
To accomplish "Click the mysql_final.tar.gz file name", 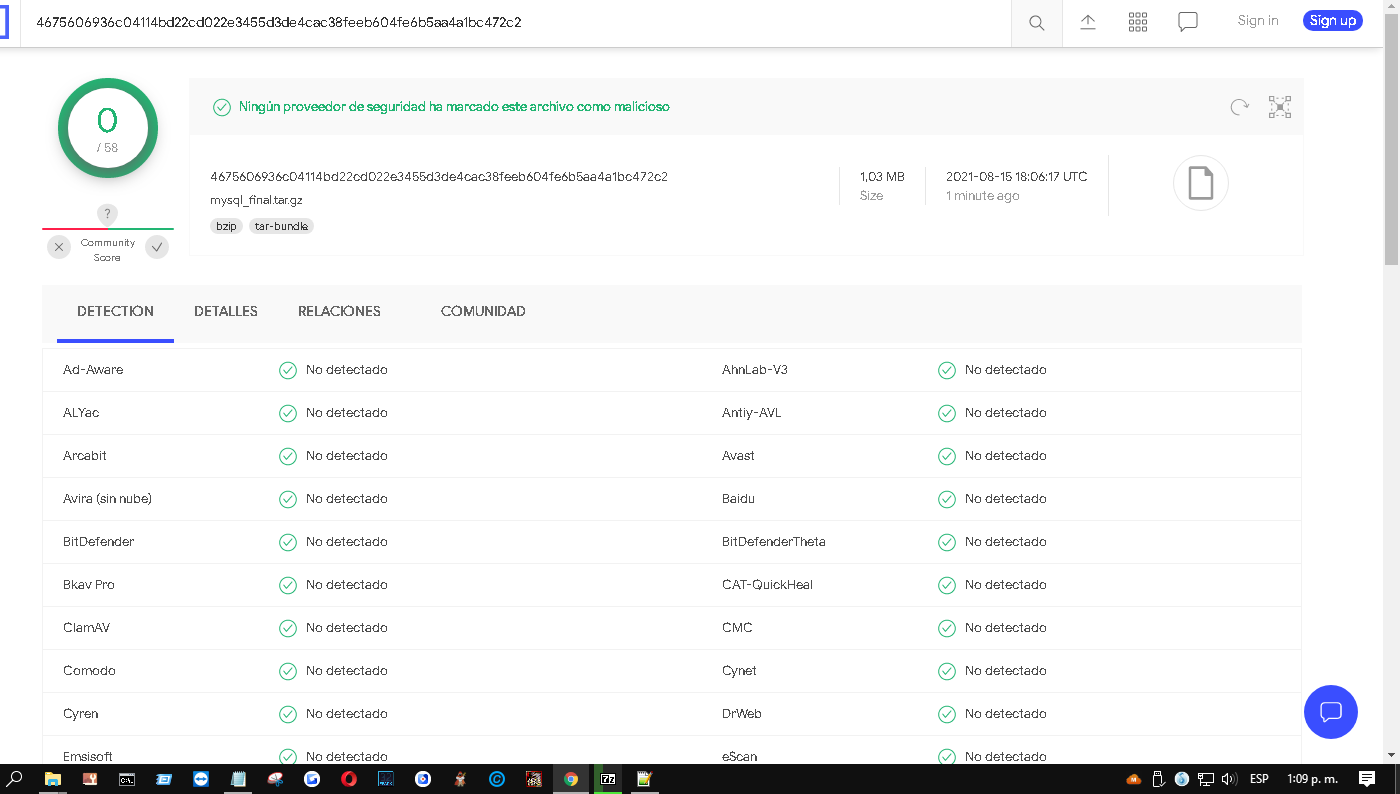I will click(x=257, y=200).
